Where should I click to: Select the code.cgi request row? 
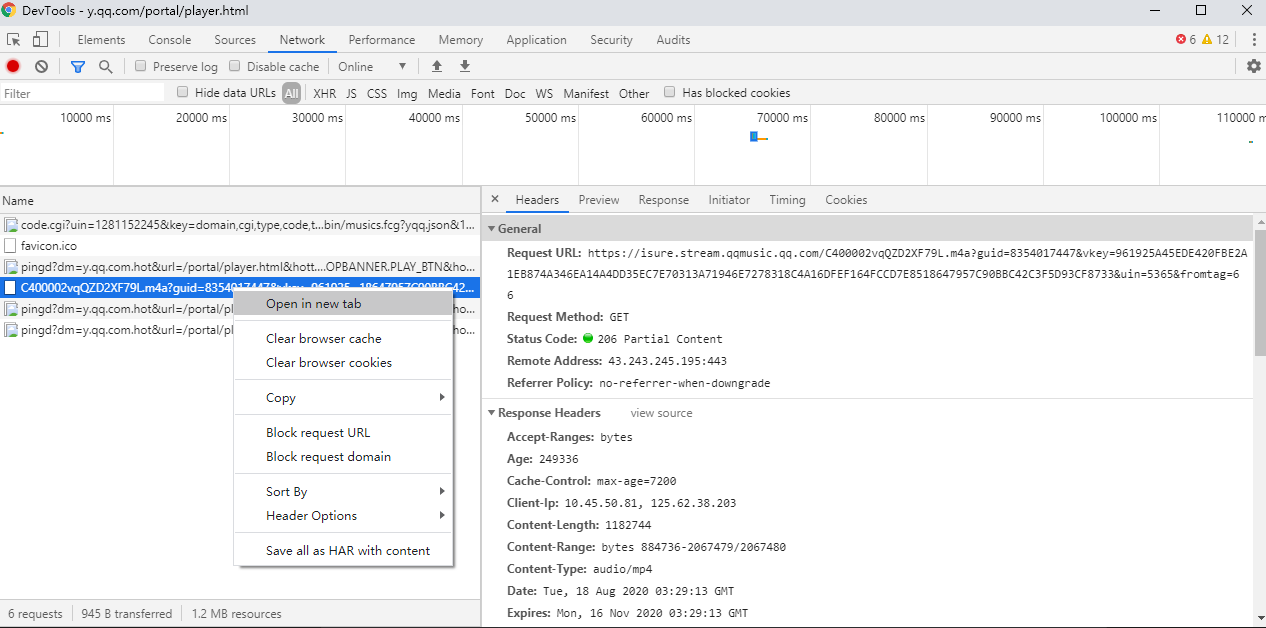pos(240,225)
